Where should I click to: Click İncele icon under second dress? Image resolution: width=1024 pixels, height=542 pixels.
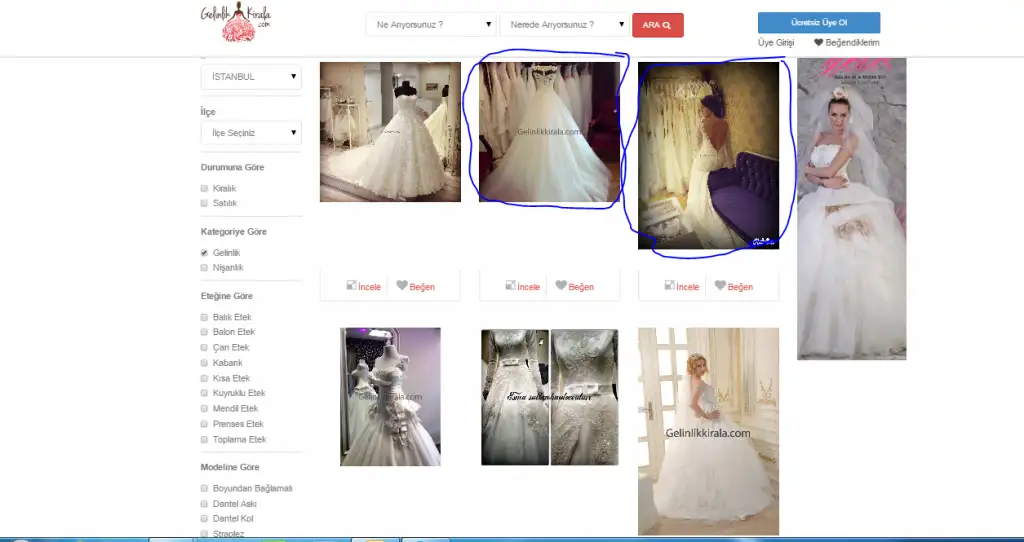point(511,286)
